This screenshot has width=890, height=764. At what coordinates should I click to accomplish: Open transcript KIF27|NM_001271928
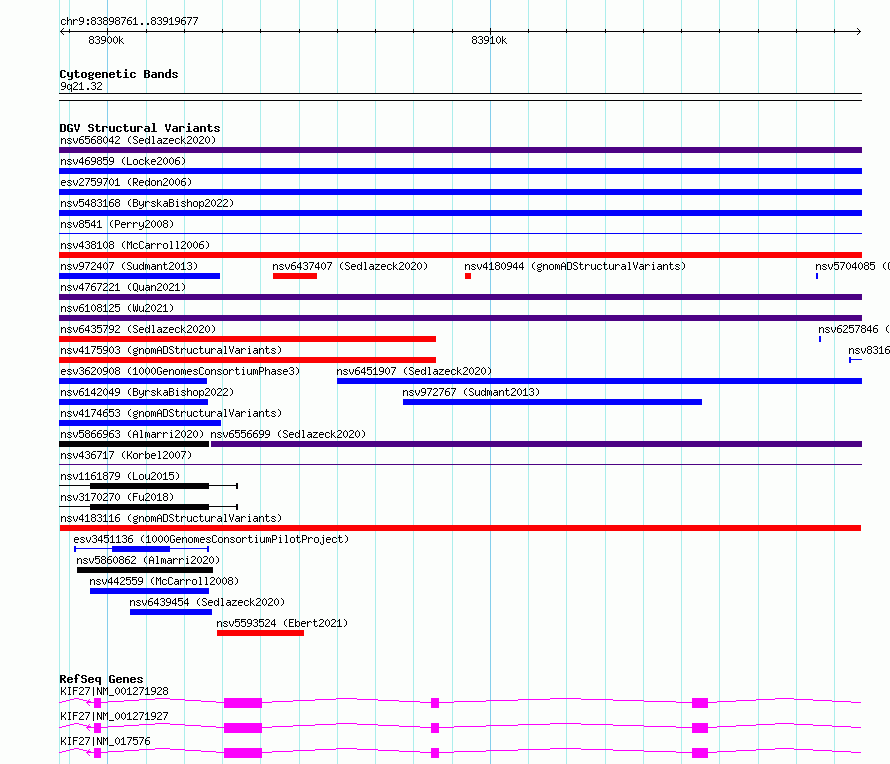pyautogui.click(x=114, y=691)
